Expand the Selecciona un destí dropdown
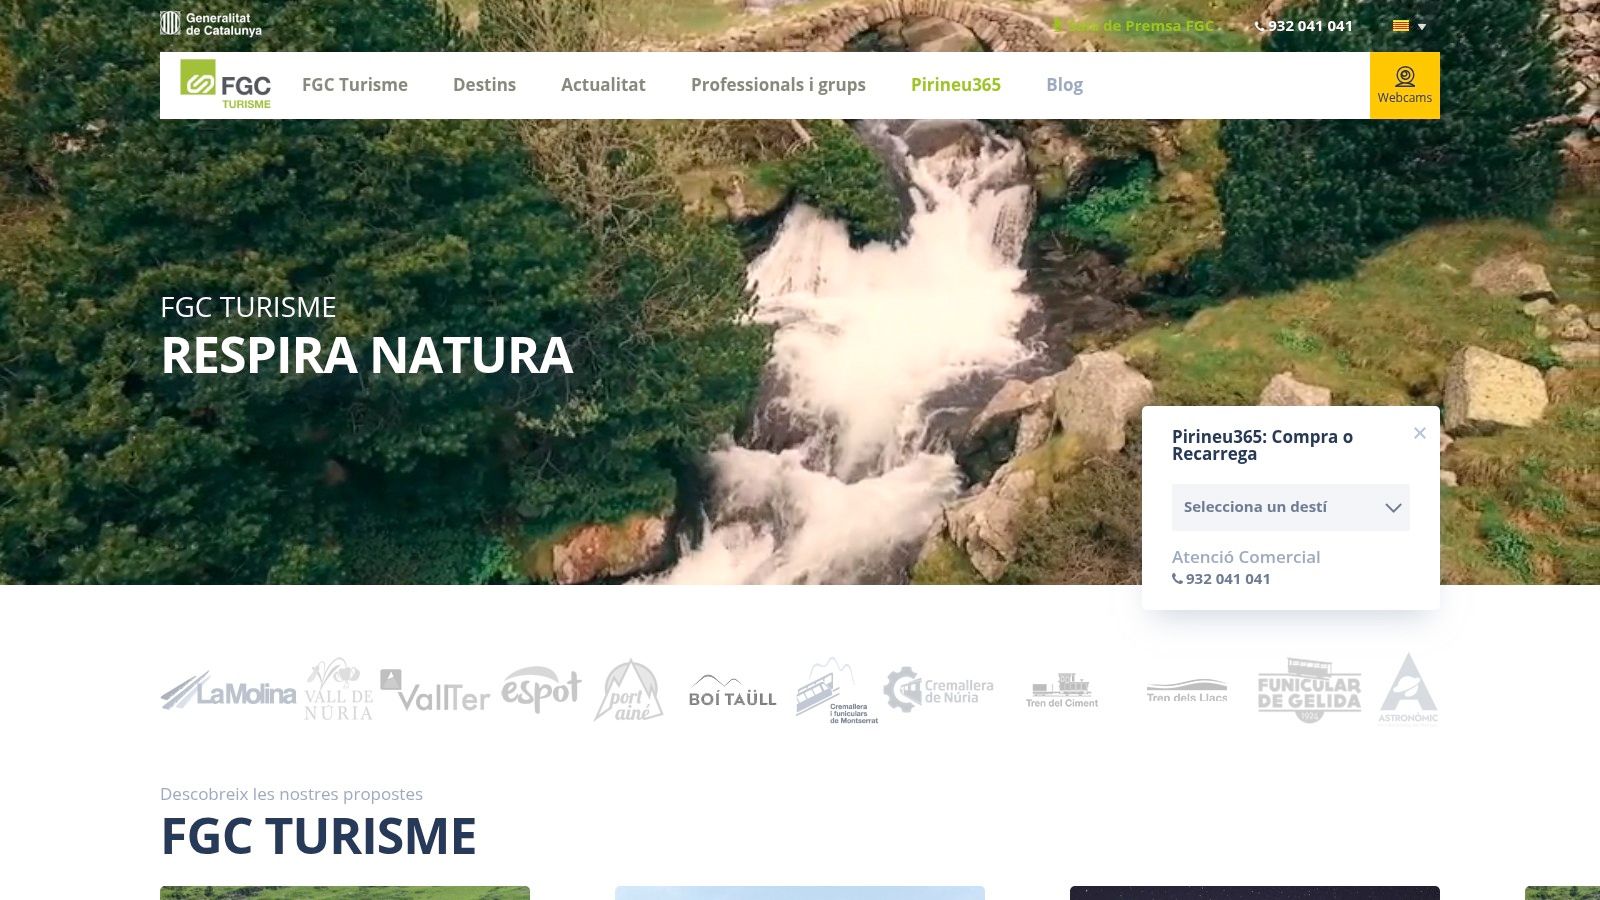The image size is (1600, 900). click(1290, 507)
